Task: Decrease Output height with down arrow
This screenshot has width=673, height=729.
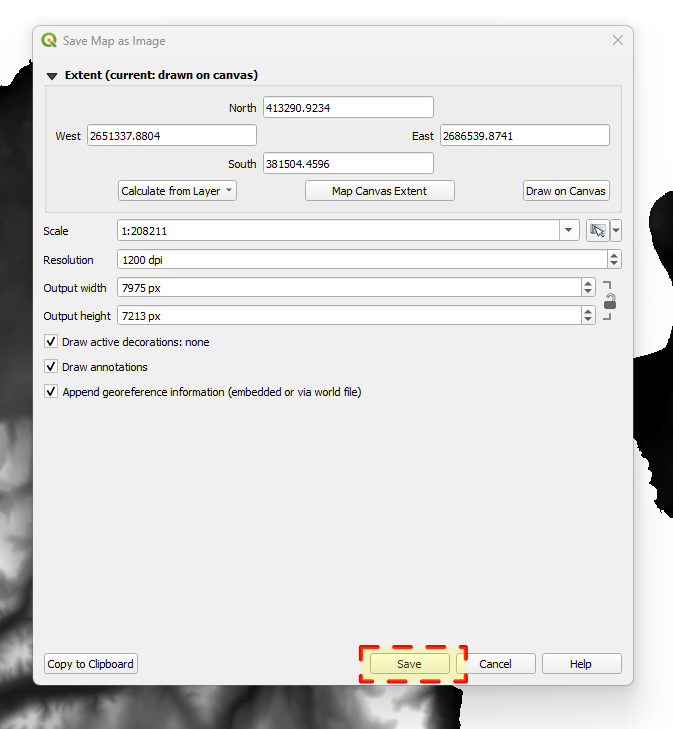Action: (588, 319)
